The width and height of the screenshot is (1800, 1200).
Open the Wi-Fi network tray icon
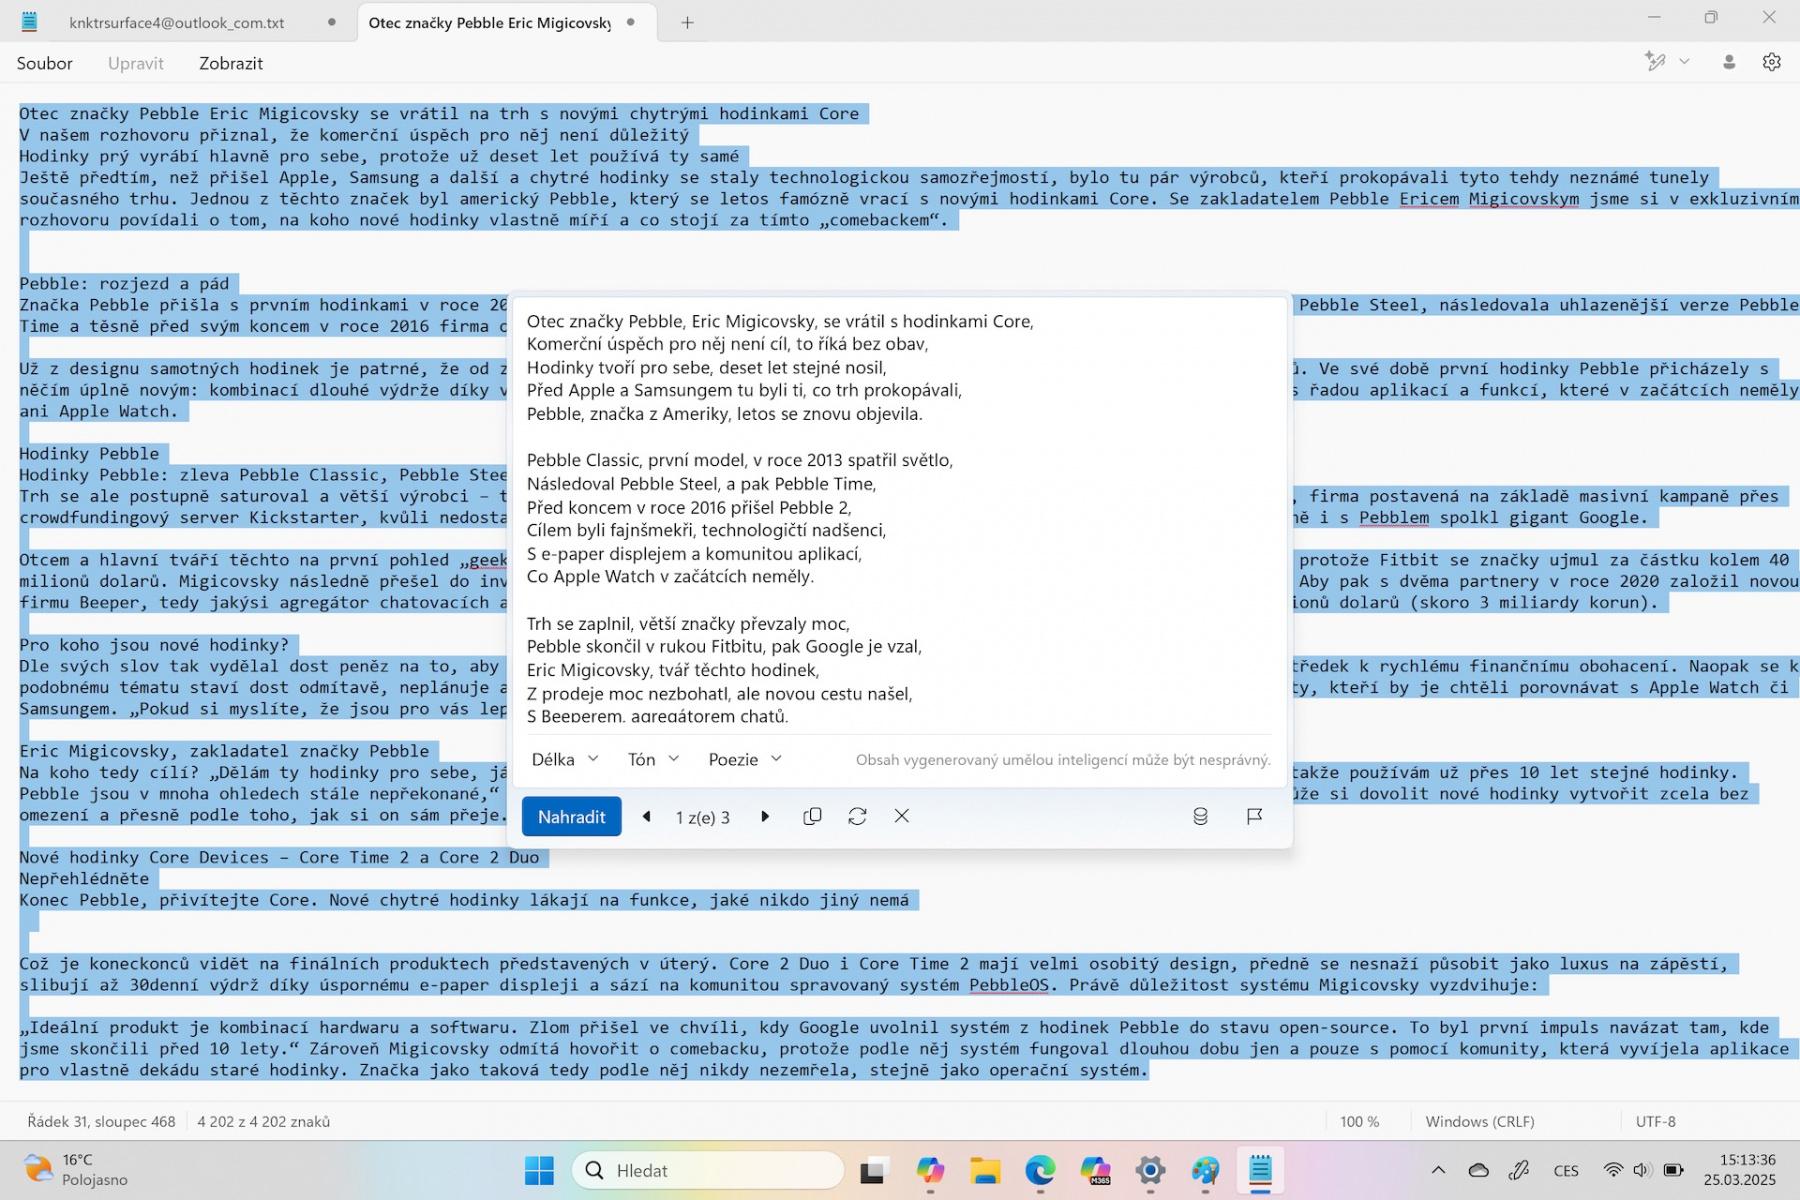coord(1613,1170)
